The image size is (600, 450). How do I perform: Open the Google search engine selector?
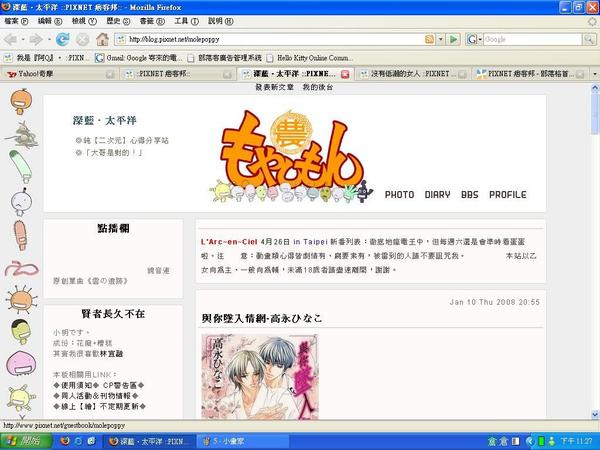474,39
